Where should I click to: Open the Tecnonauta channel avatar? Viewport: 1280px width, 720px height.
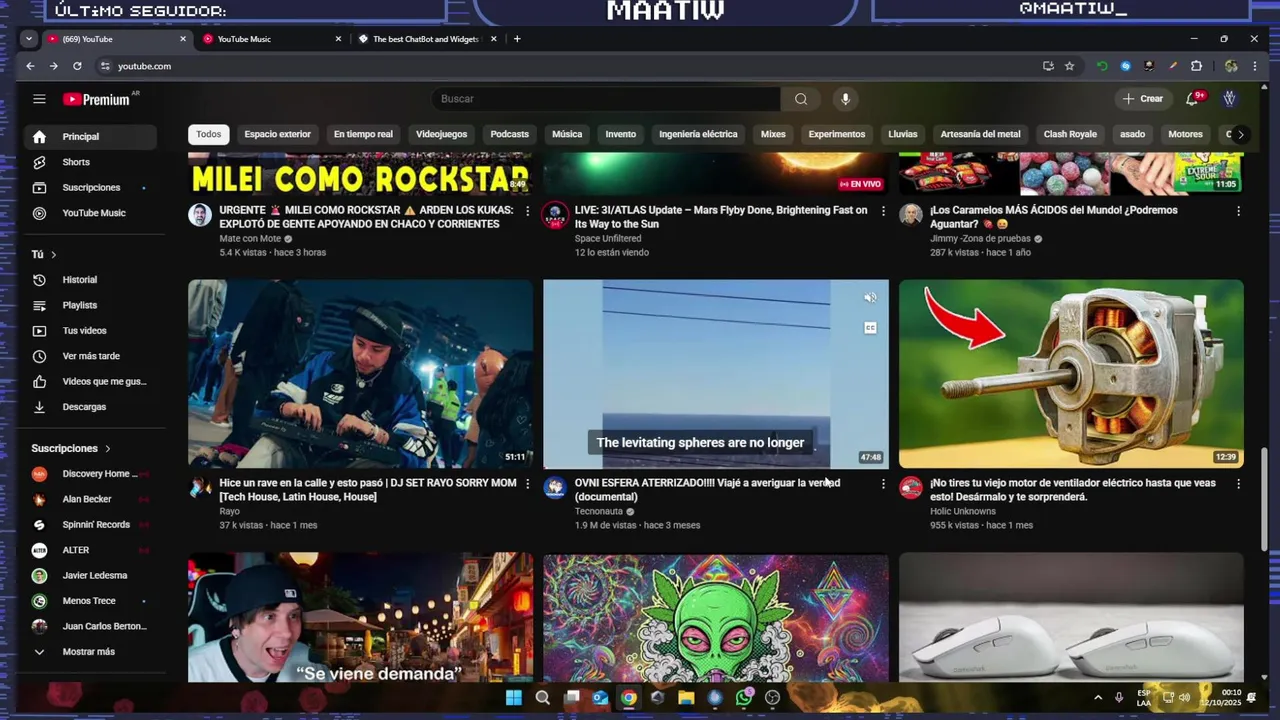pos(555,488)
